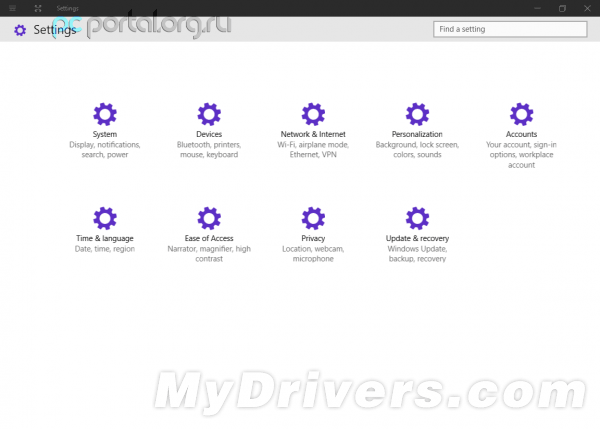Click 'Bluetooth, printers, mouse, keyboard' description text
The height and width of the screenshot is (429, 600).
point(209,150)
